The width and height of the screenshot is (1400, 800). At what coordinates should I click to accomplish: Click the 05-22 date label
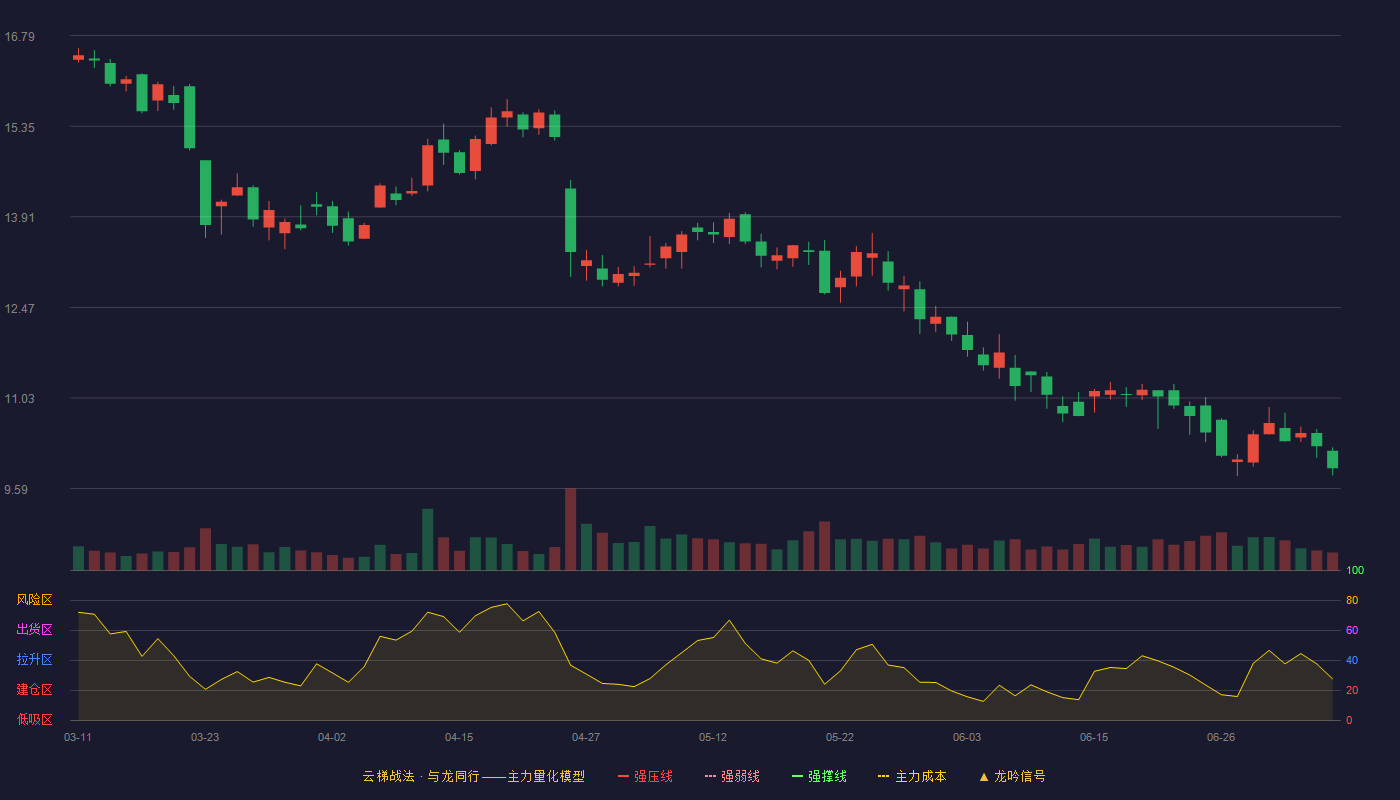pyautogui.click(x=840, y=737)
